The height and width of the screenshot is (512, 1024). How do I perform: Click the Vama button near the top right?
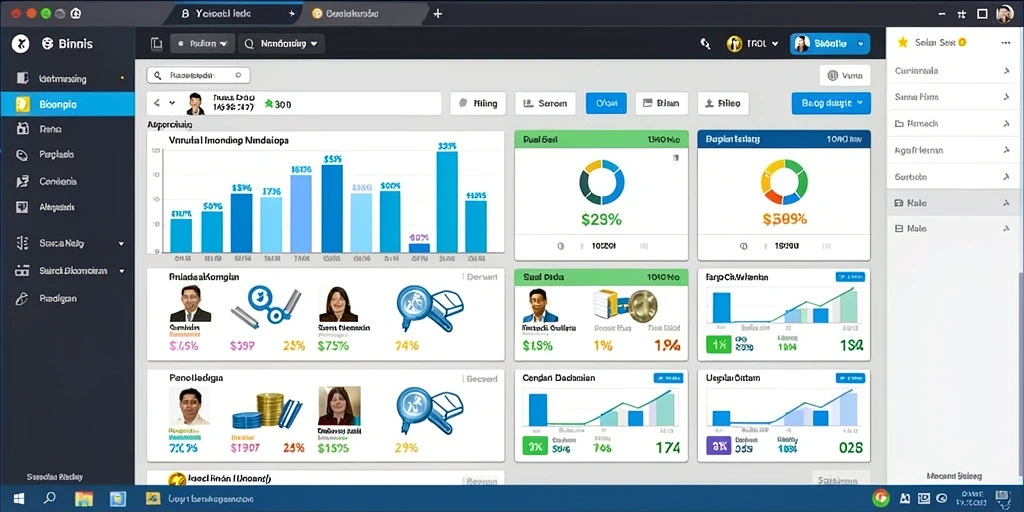pos(845,76)
